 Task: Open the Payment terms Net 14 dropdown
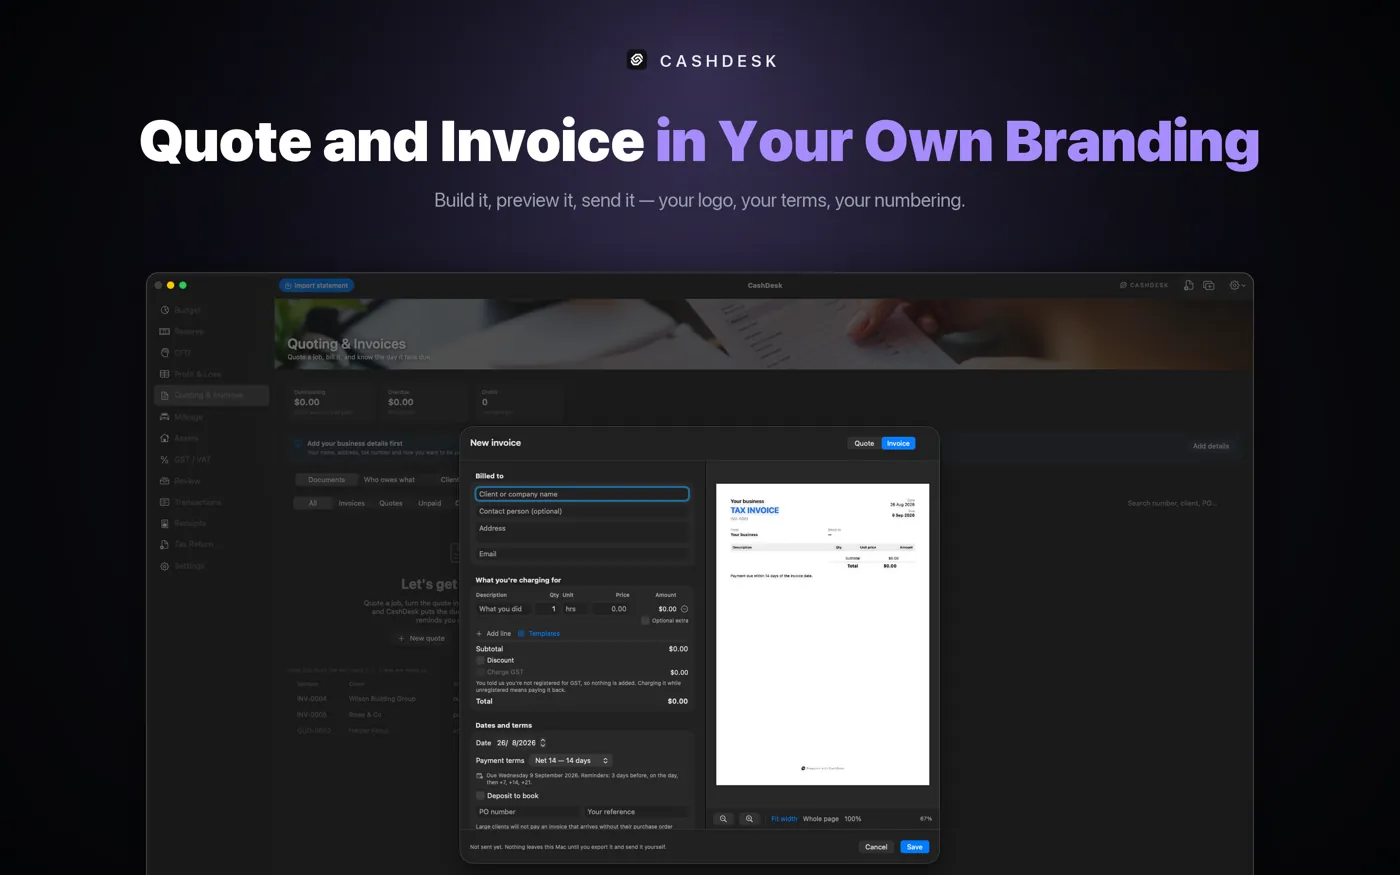click(x=571, y=760)
